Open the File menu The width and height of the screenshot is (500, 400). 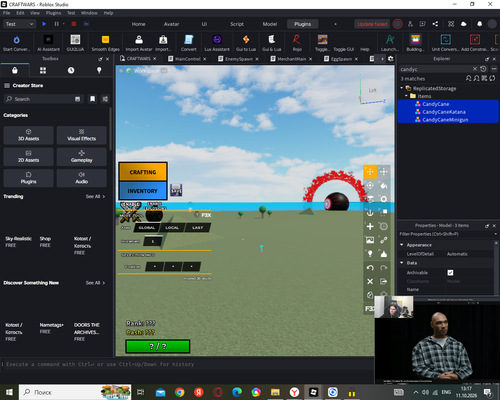click(x=6, y=13)
